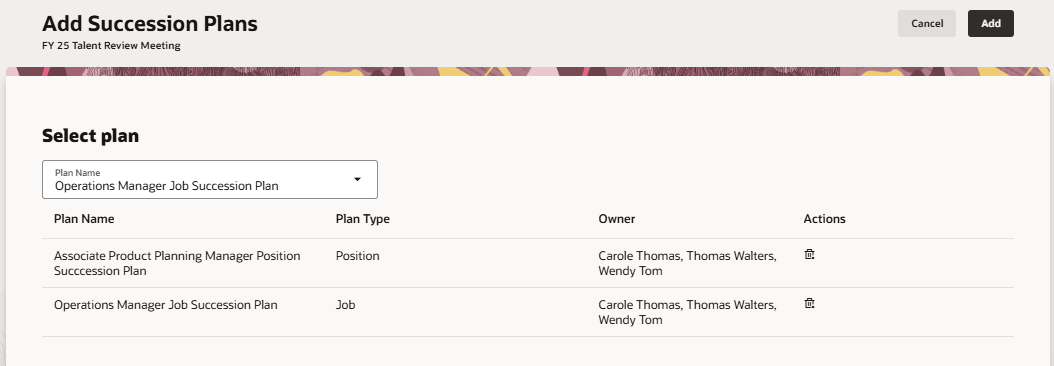Screen dimensions: 1054x366
Task: Select the Actions column header
Action: pos(825,219)
